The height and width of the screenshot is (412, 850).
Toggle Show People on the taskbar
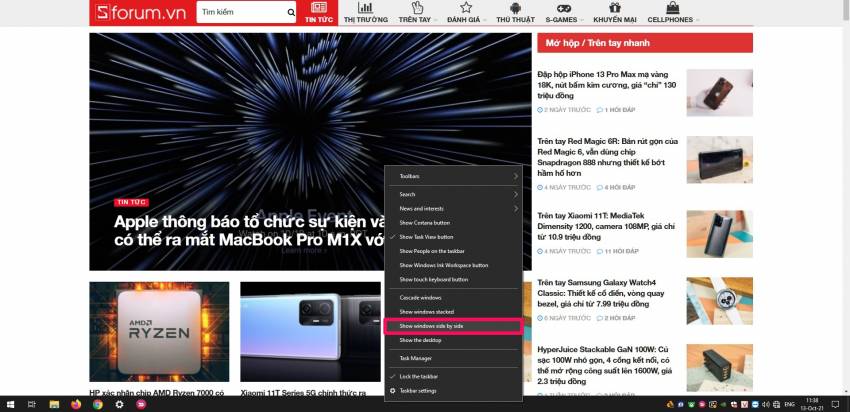coord(453,251)
